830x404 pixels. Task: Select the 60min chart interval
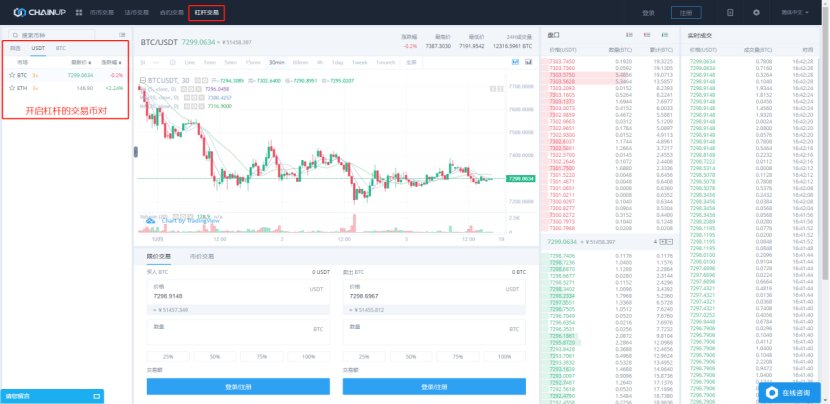300,62
